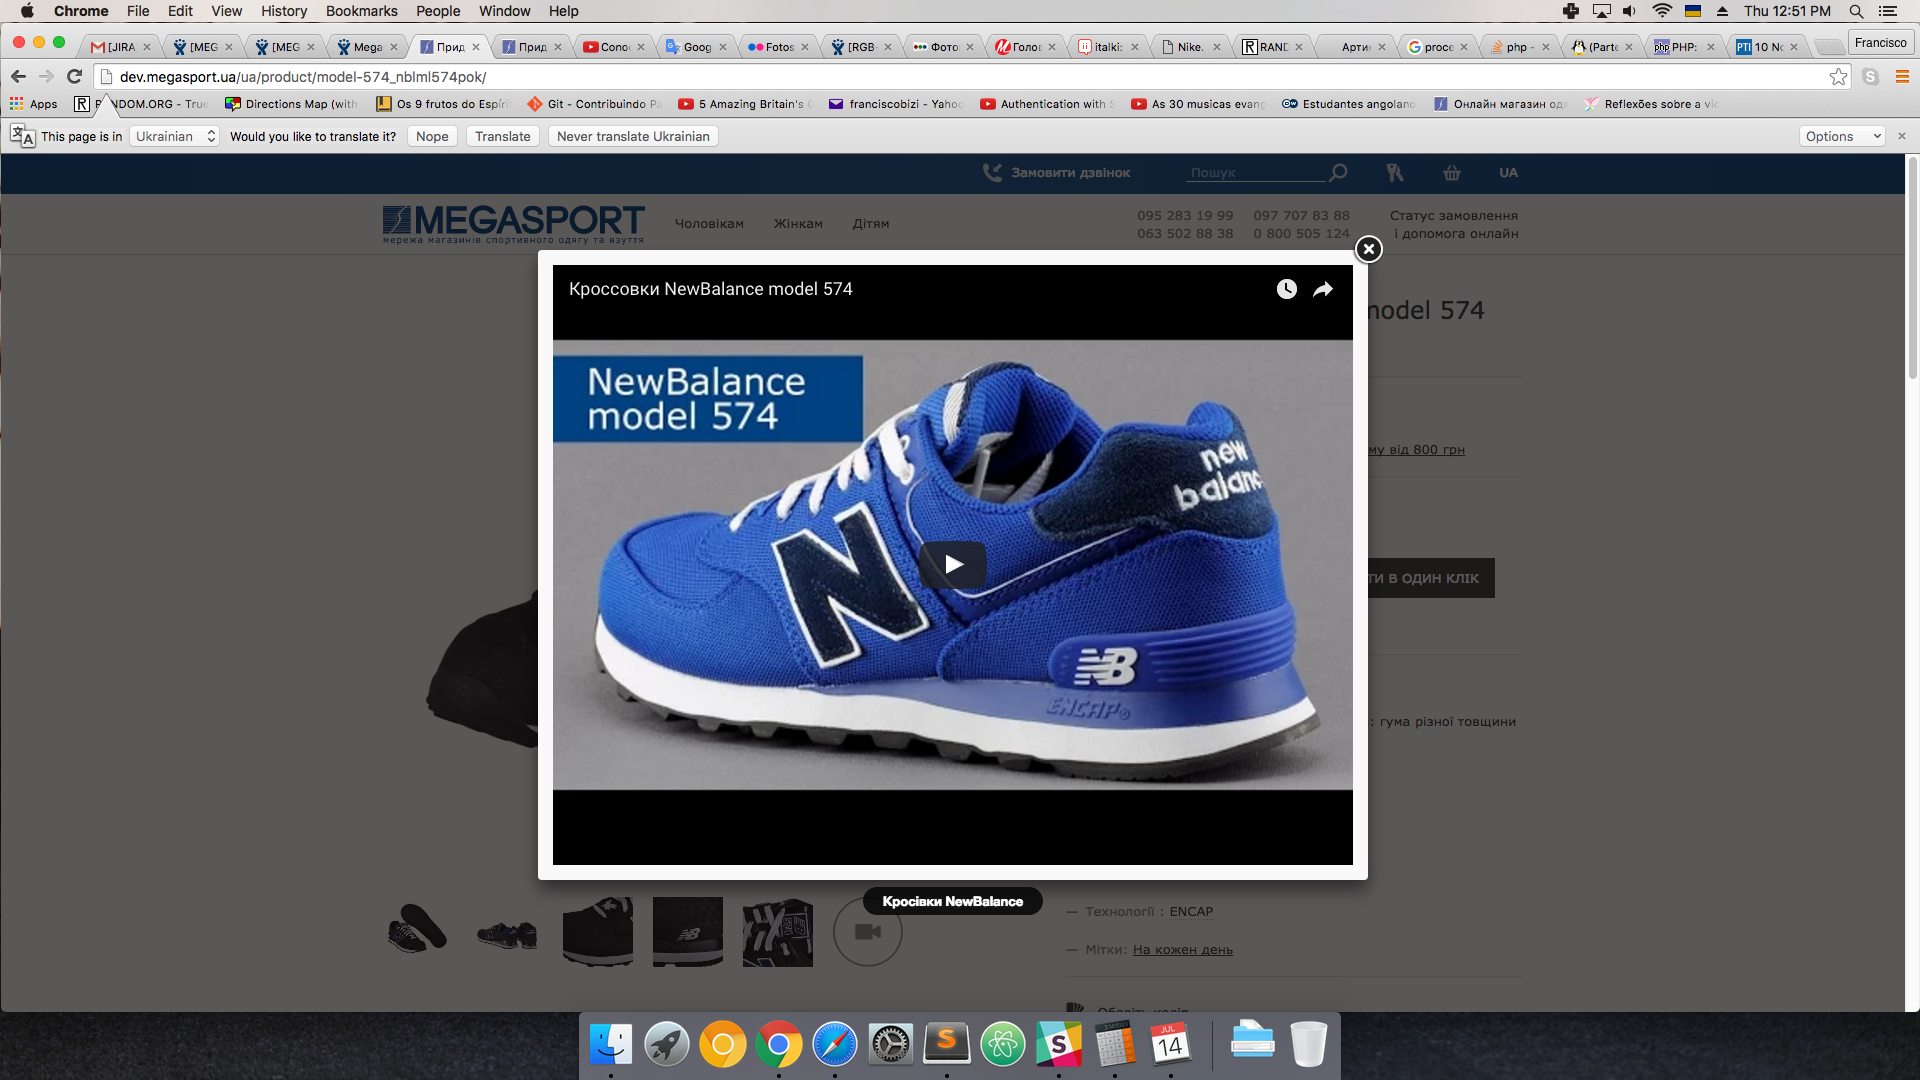Viewport: 1920px width, 1080px height.
Task: Close the video popup with X
Action: coord(1368,249)
